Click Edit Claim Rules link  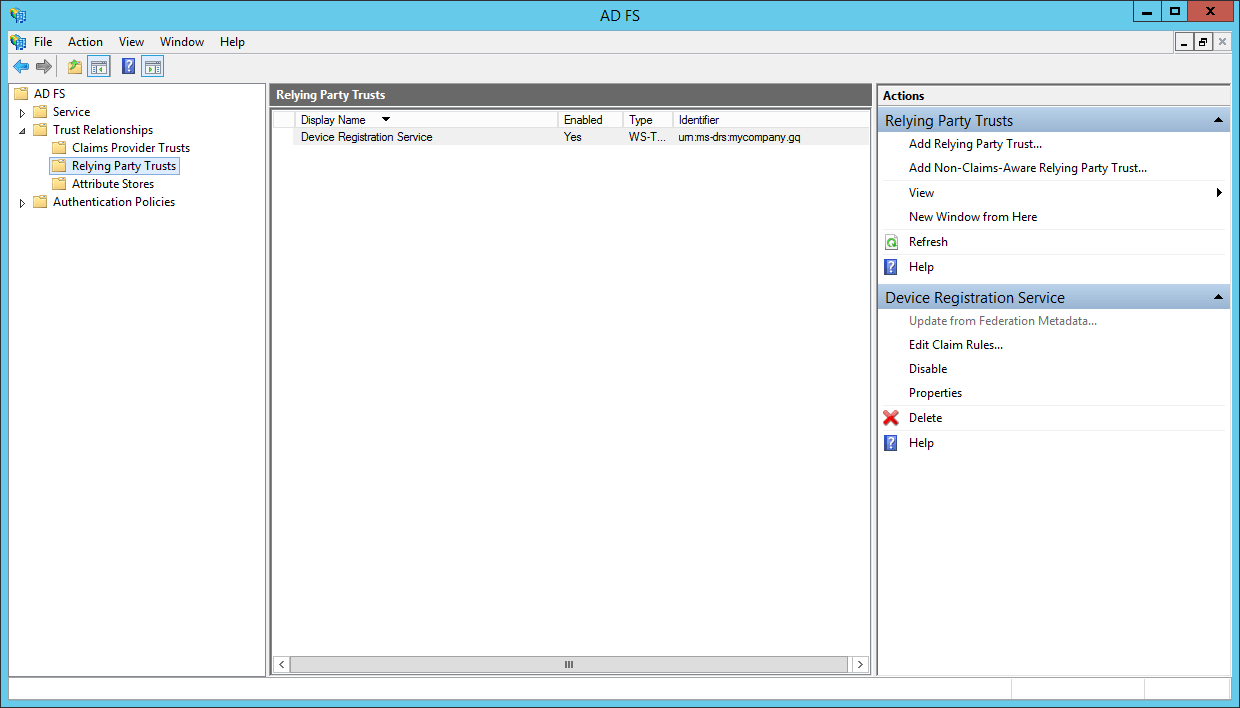point(955,344)
